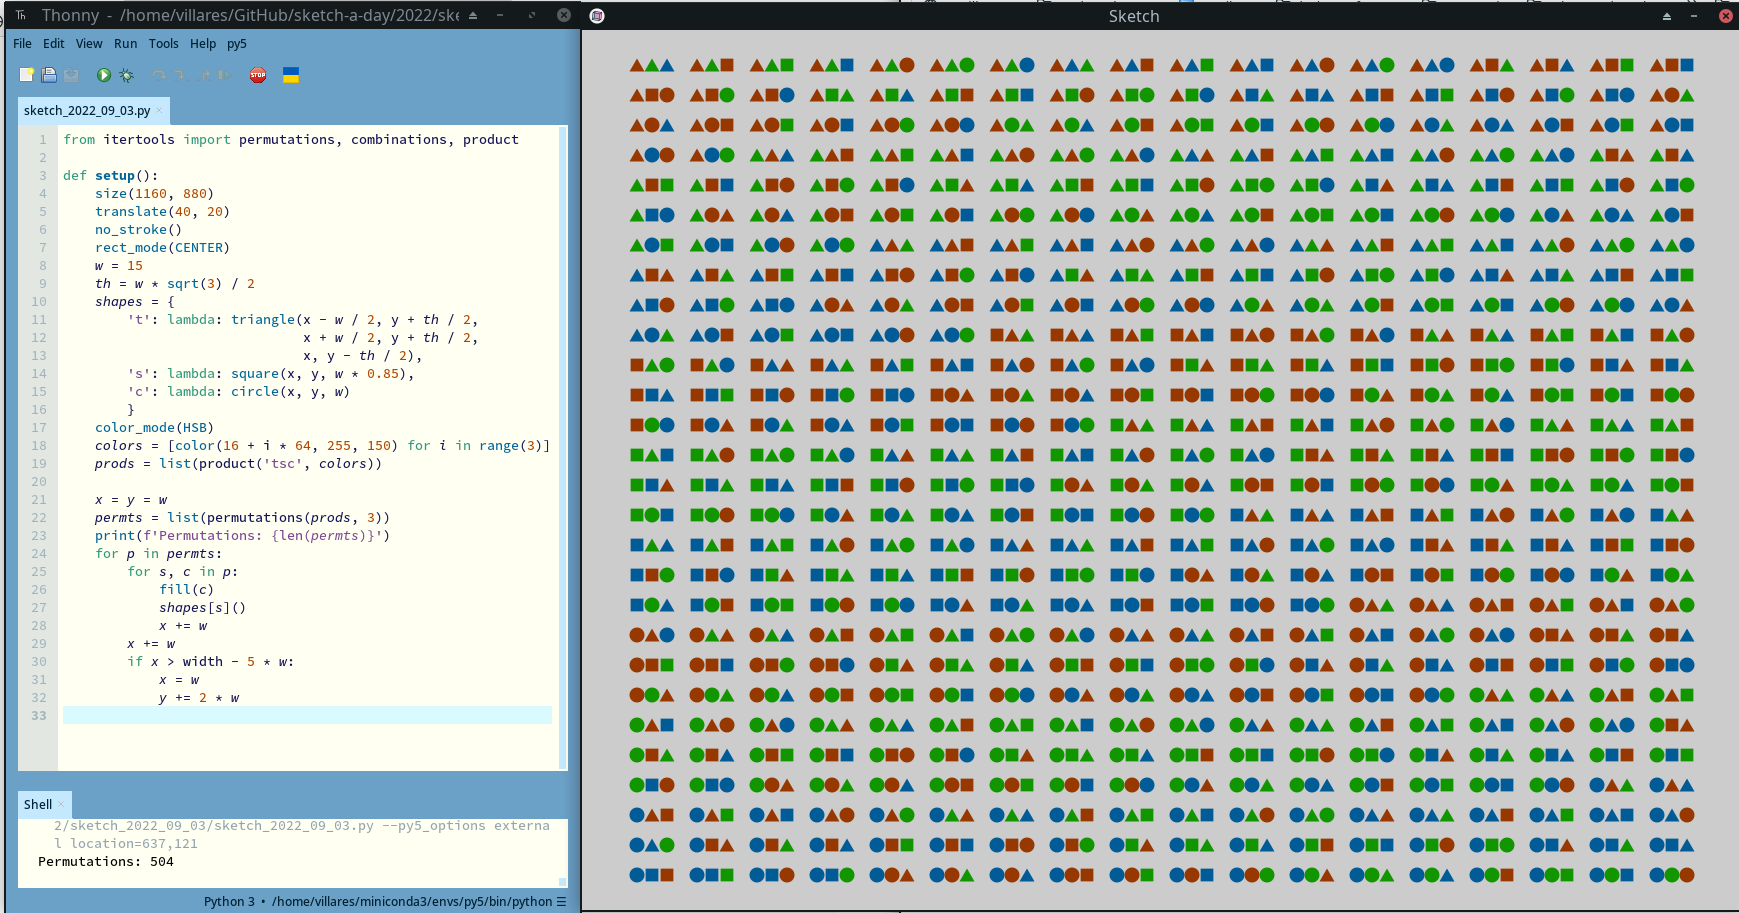The height and width of the screenshot is (913, 1739).
Task: Click the Open file toolbar icon
Action: [49, 75]
